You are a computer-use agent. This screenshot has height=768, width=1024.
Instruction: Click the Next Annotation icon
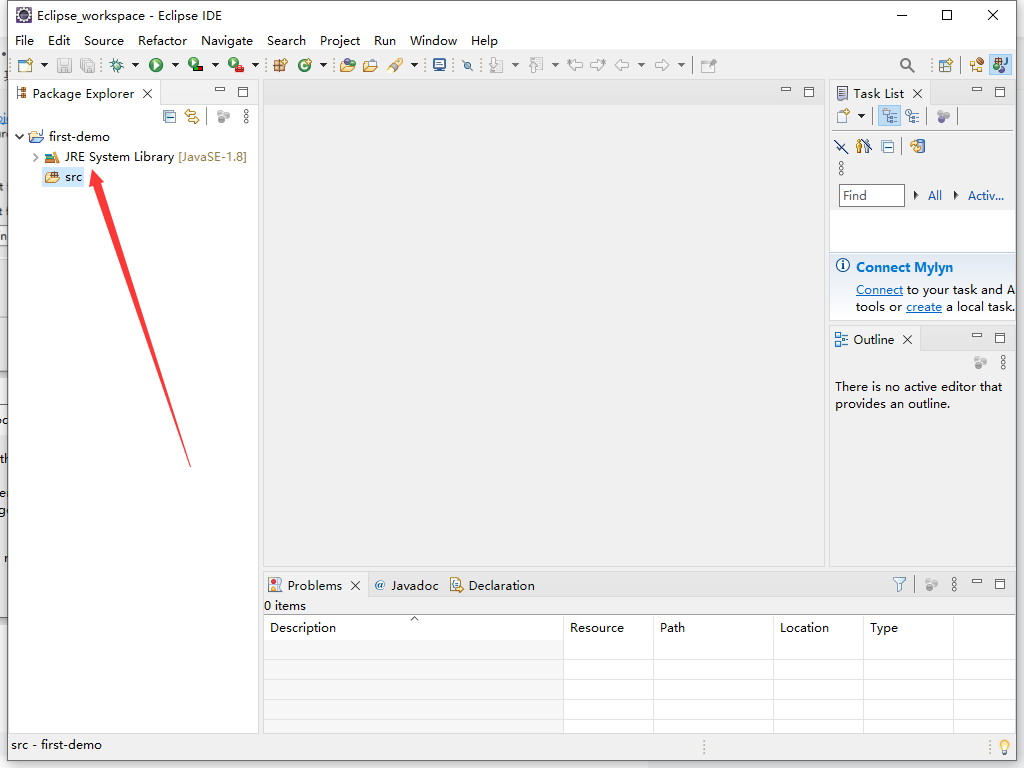click(x=496, y=65)
